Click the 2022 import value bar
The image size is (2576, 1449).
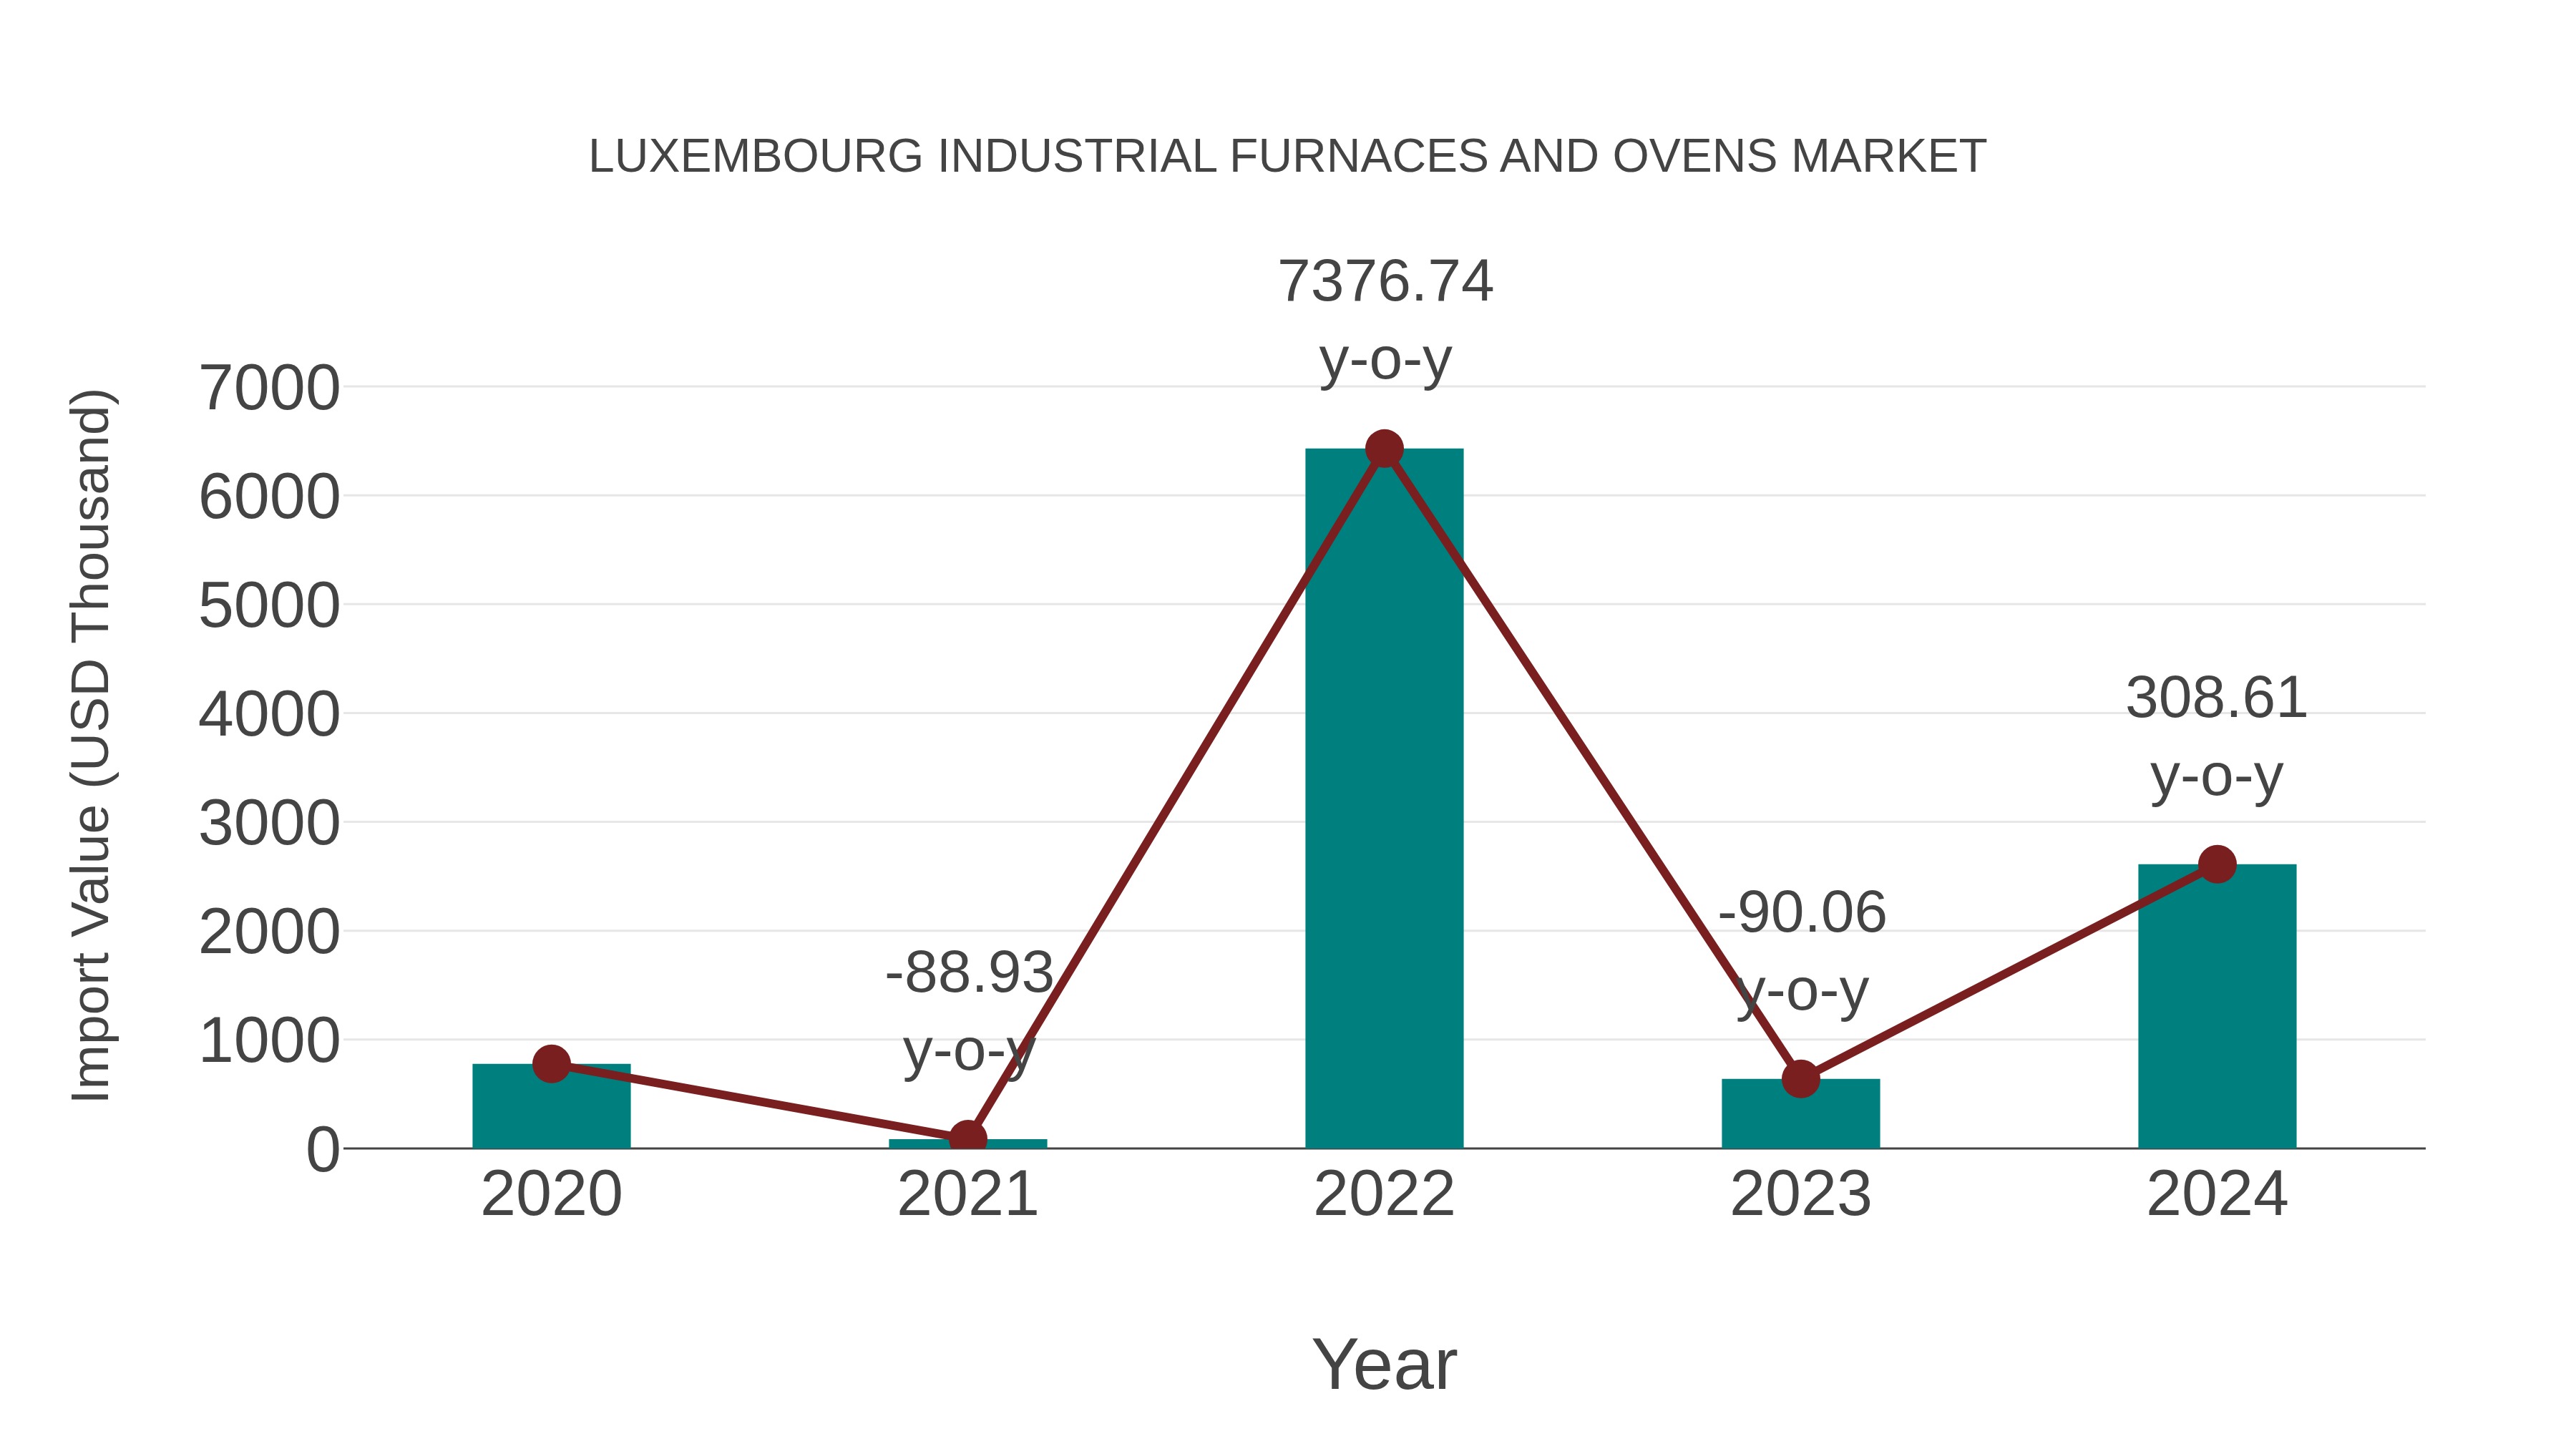pos(1384,798)
